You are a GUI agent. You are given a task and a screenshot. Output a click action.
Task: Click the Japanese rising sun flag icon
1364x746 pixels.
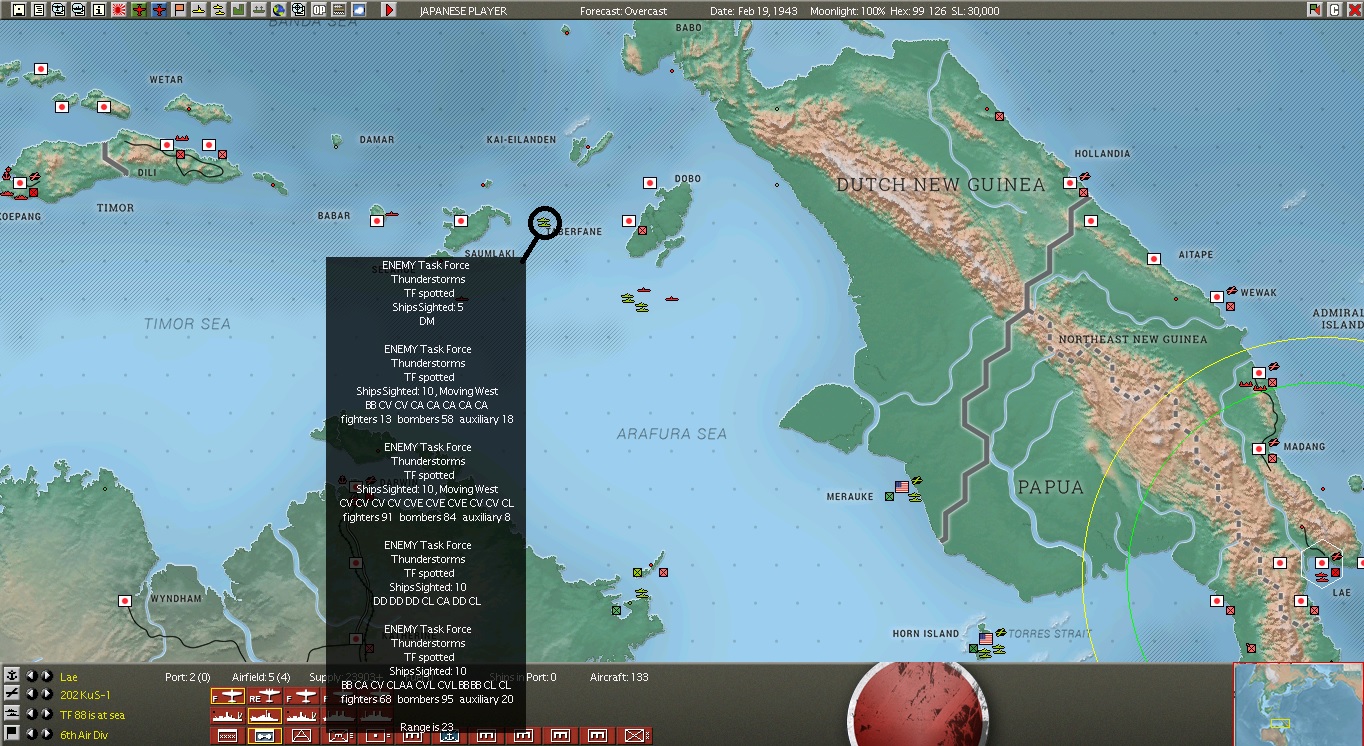119,10
